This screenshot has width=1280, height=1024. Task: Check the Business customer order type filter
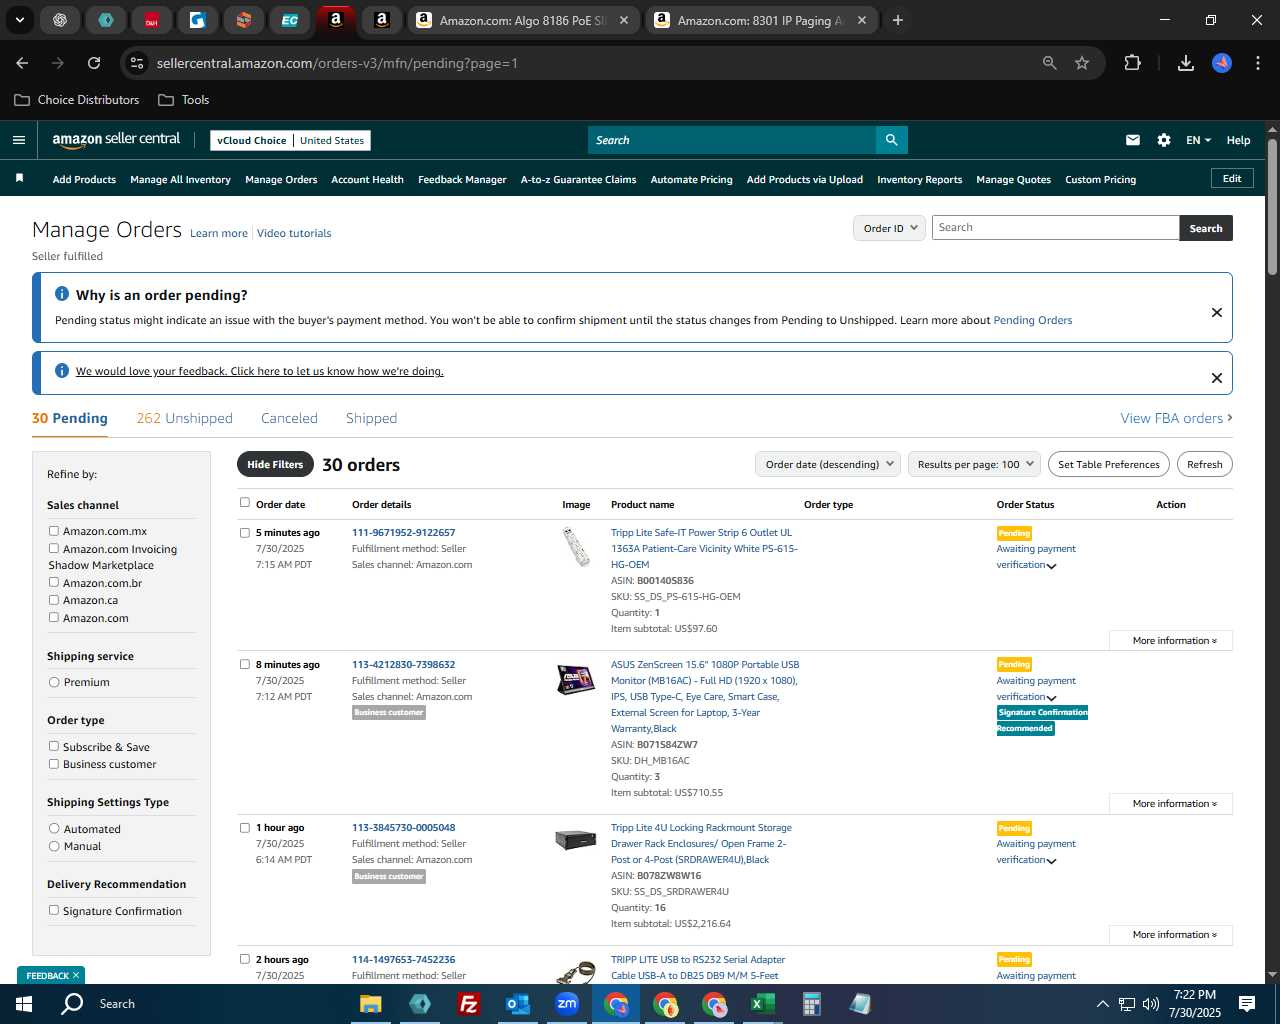pyautogui.click(x=54, y=764)
